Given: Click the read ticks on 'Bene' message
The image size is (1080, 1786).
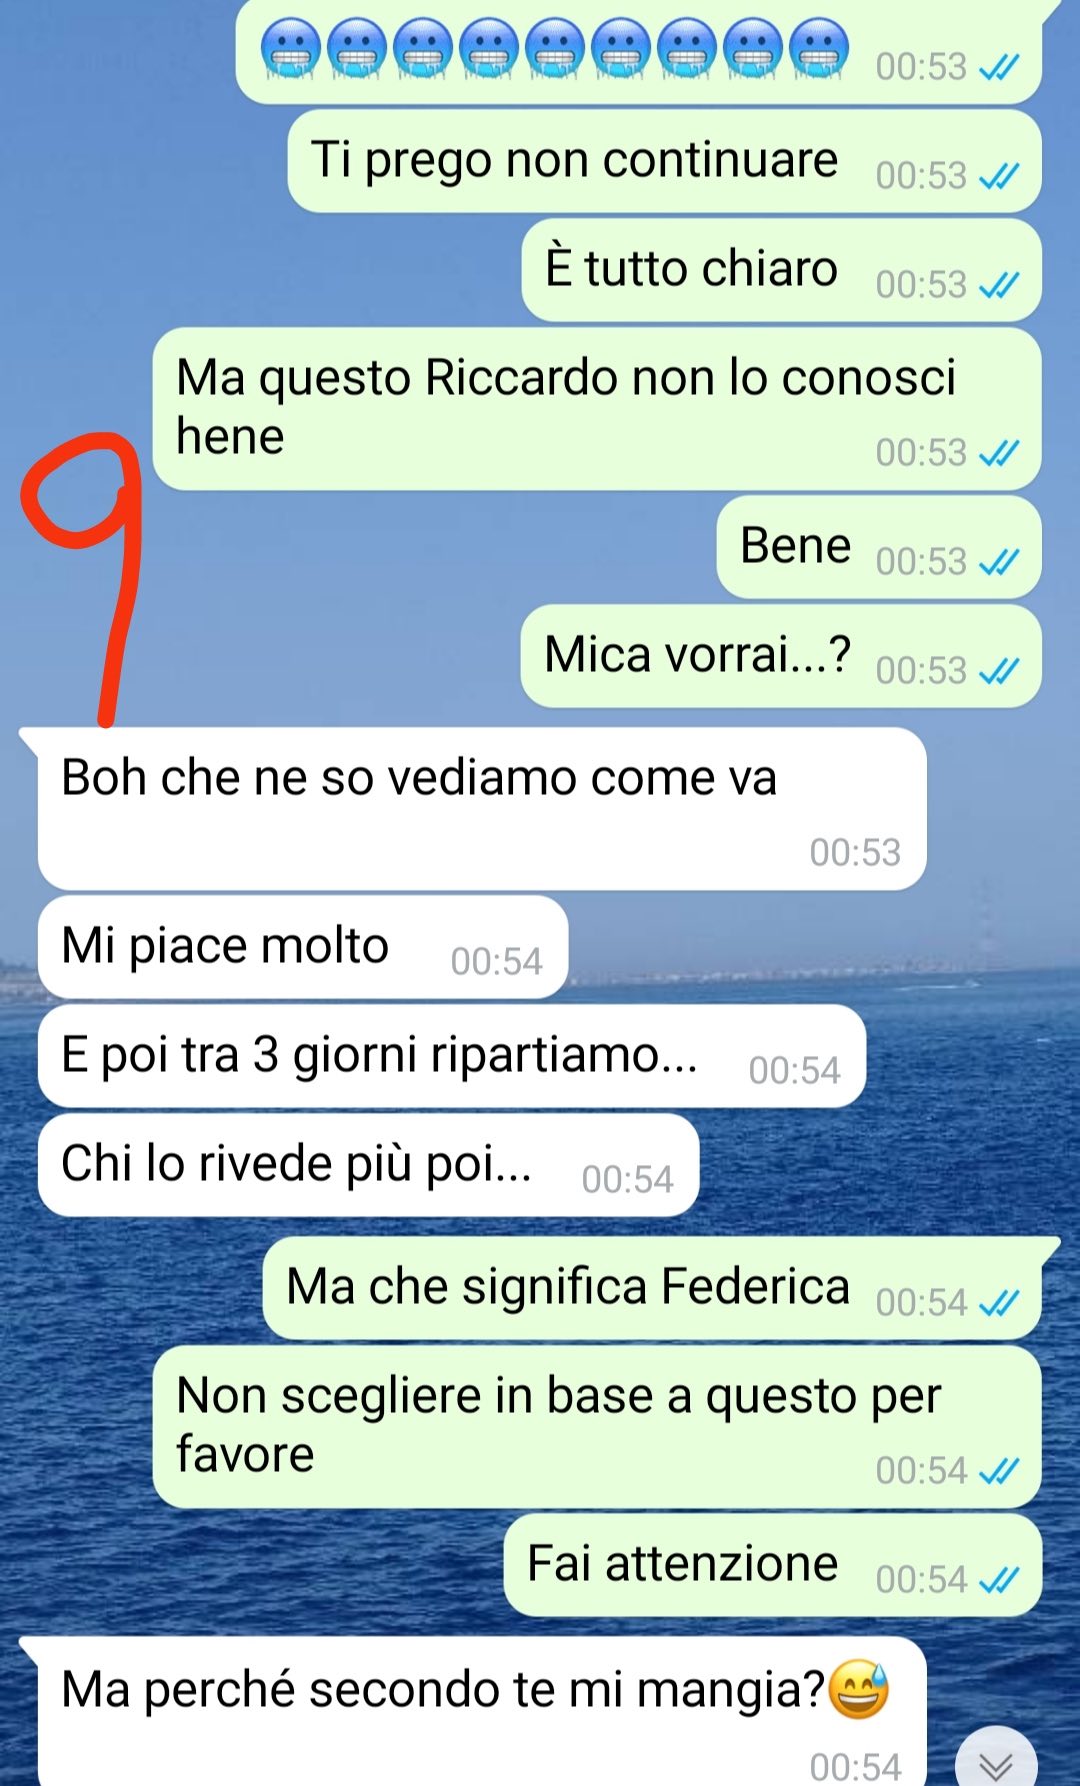Looking at the screenshot, I should pos(998,563).
